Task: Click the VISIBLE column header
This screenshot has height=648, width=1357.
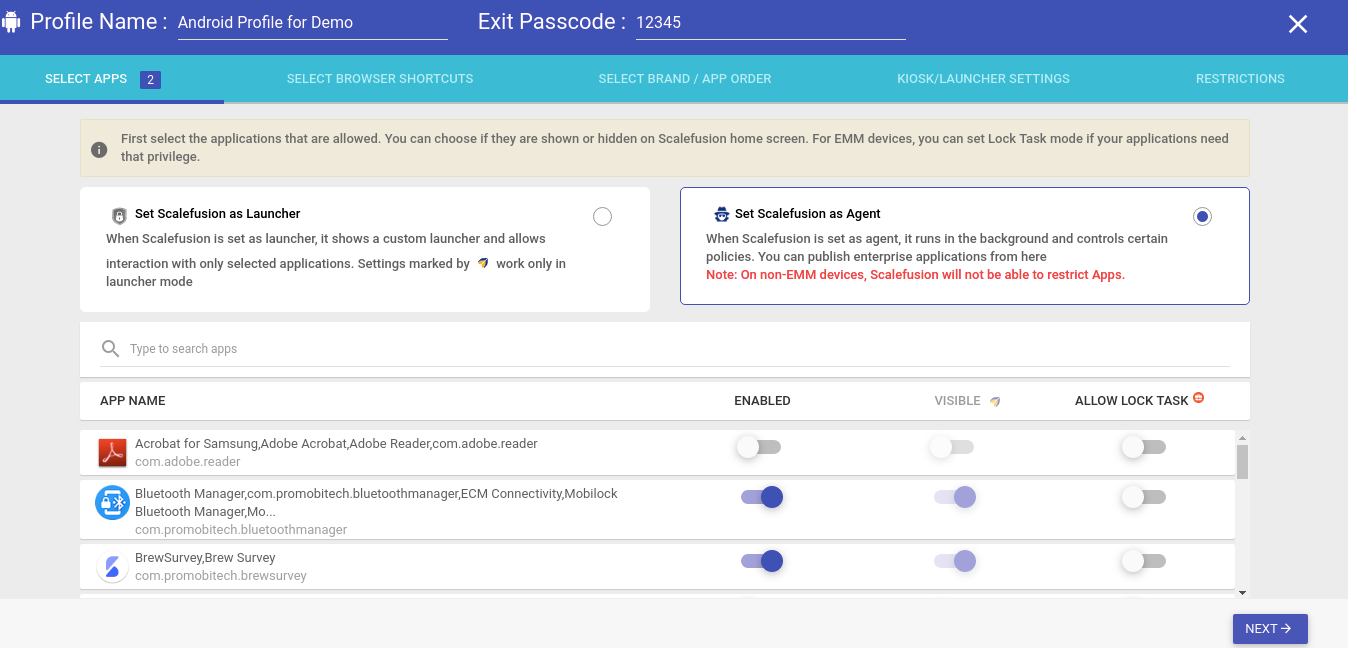Action: (x=957, y=401)
